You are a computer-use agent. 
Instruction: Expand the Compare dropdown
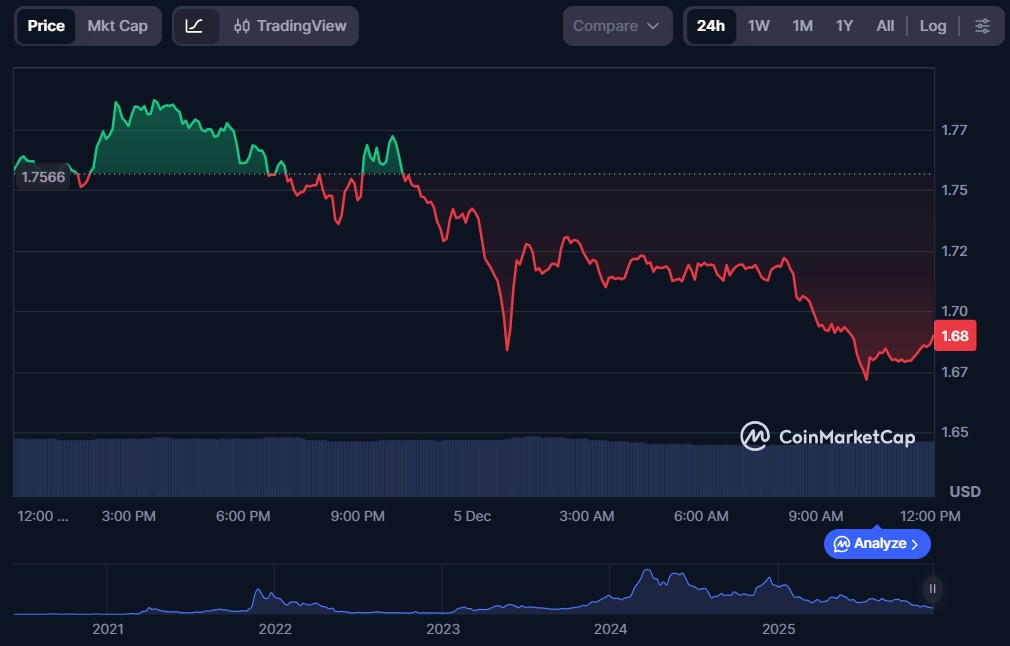617,26
